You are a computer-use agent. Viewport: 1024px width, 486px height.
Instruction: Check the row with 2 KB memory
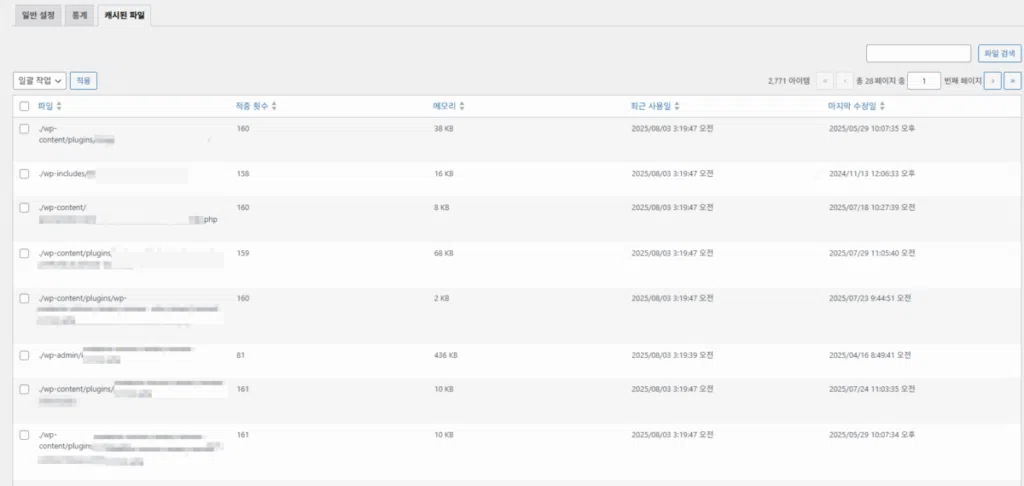[x=24, y=298]
